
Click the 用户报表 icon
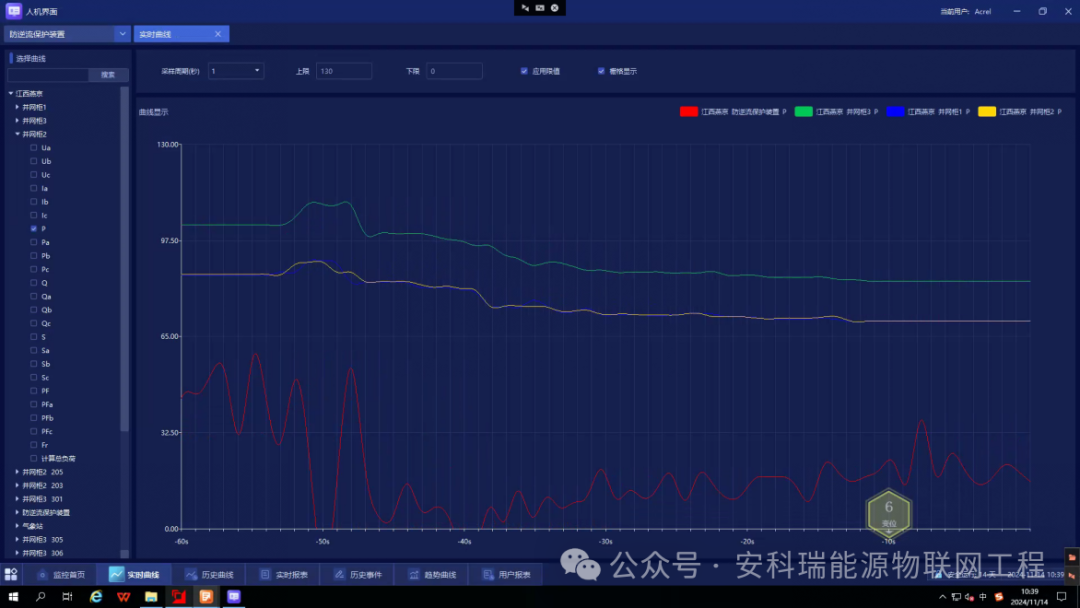(x=488, y=574)
